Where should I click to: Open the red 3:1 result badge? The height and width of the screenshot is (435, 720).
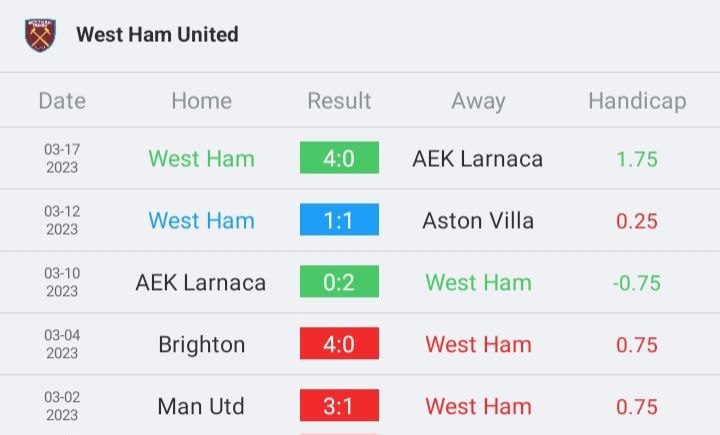pos(339,405)
